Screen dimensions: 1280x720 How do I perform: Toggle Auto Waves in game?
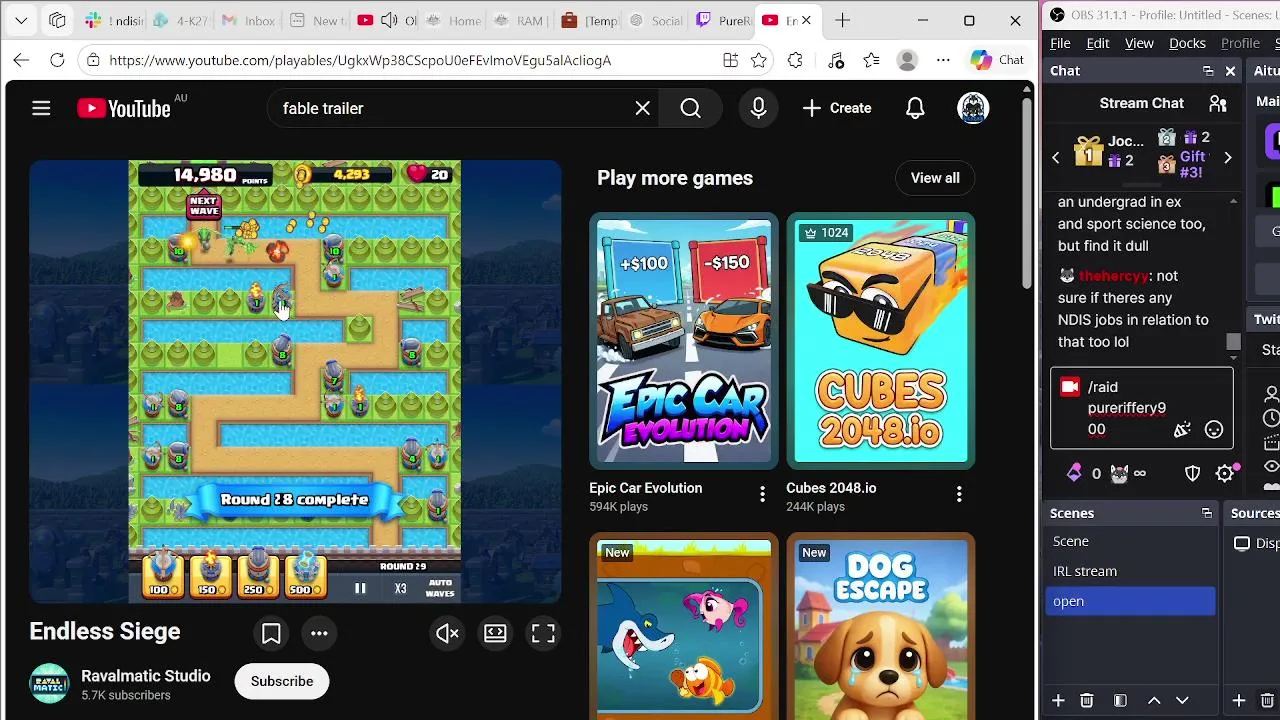(x=440, y=588)
